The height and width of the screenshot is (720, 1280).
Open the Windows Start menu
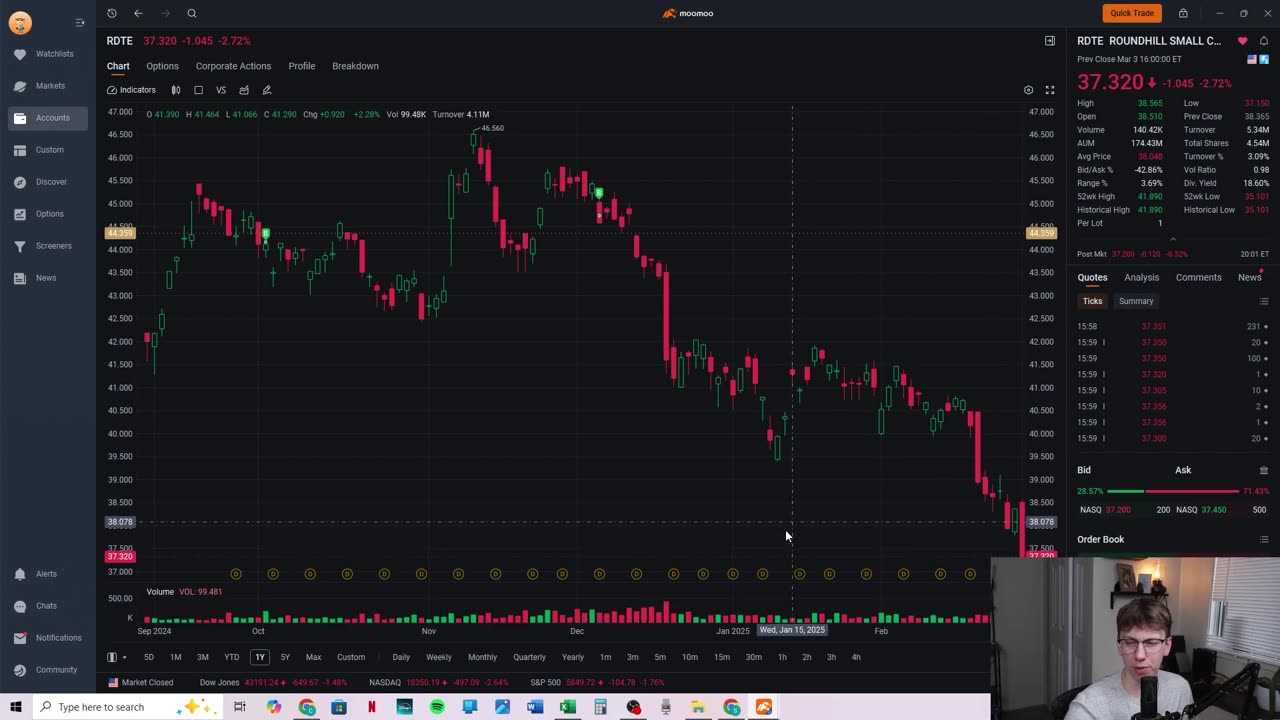pos(16,707)
